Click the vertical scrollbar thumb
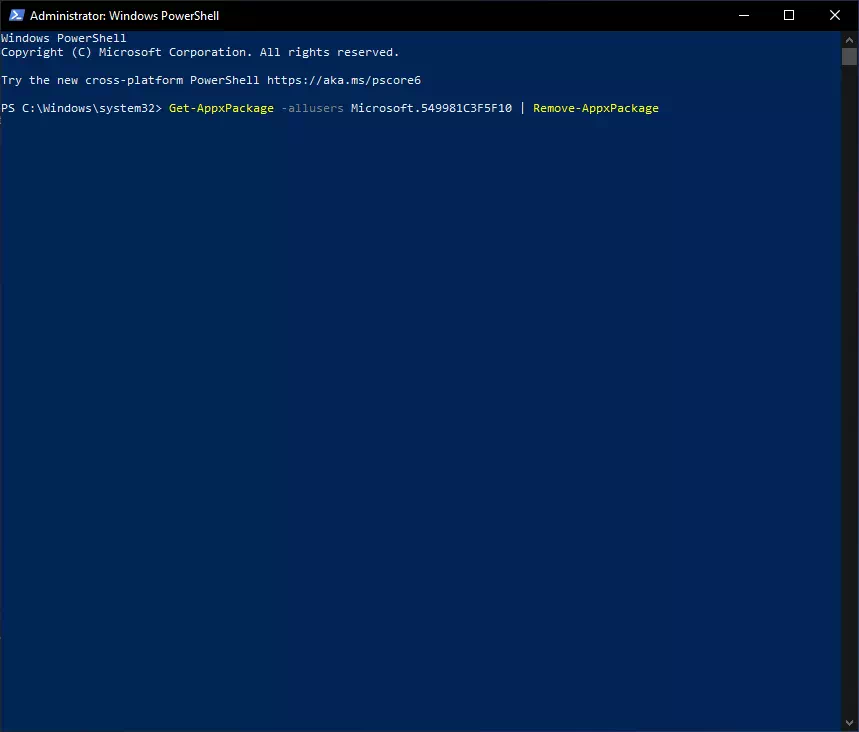The height and width of the screenshot is (732, 859). pos(850,56)
